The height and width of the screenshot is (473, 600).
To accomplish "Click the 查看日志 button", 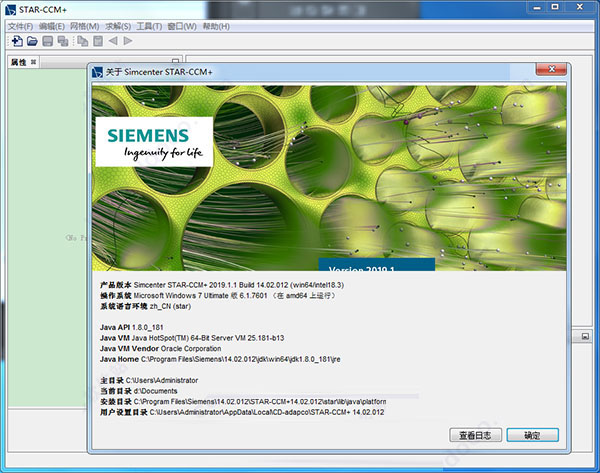I will (475, 435).
